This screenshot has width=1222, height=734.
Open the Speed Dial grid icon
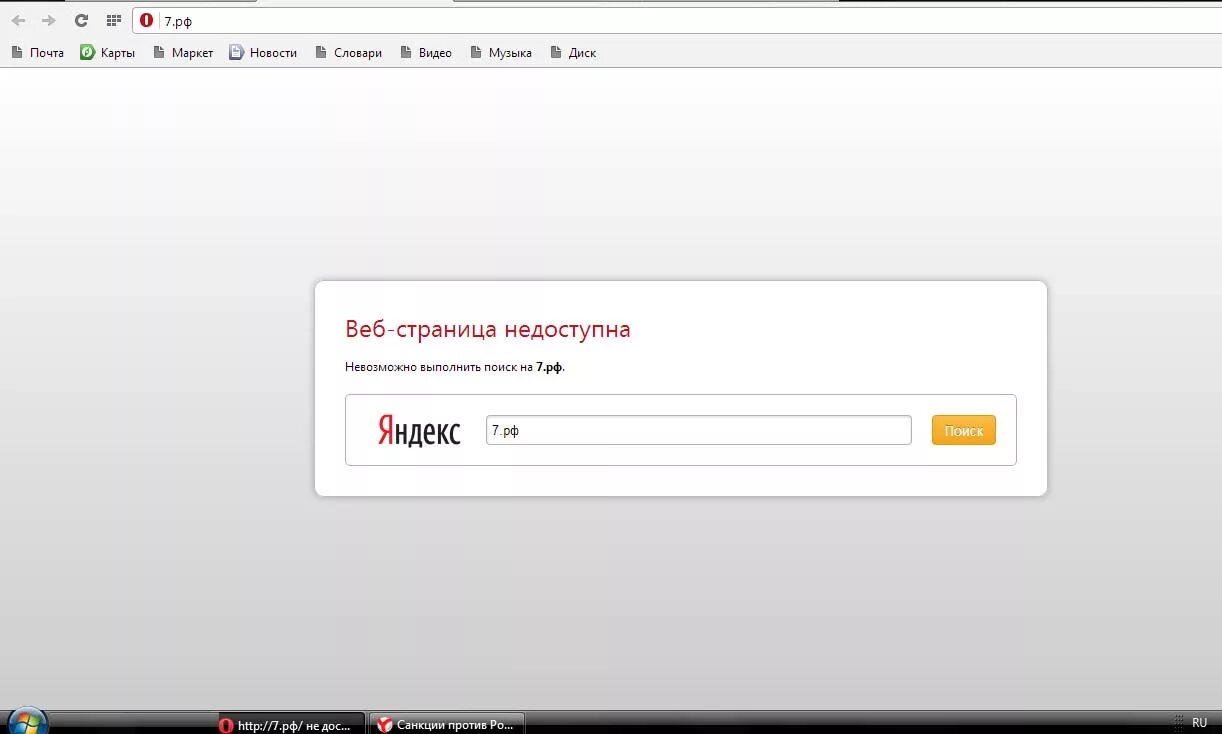click(113, 20)
